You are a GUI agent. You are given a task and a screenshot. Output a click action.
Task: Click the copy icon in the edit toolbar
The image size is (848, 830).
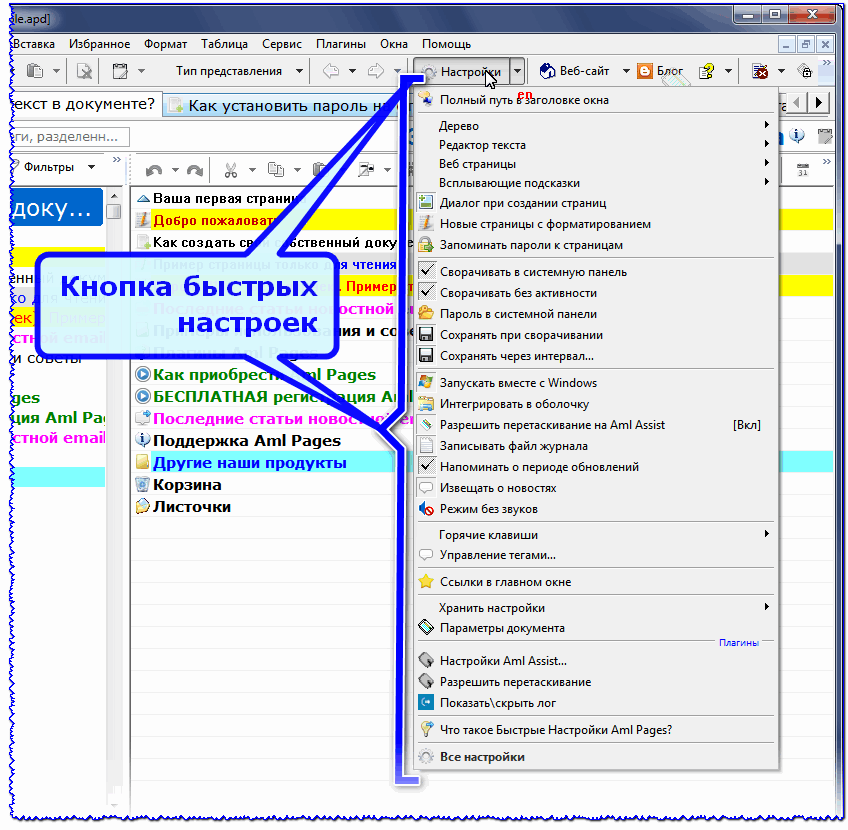click(x=276, y=170)
